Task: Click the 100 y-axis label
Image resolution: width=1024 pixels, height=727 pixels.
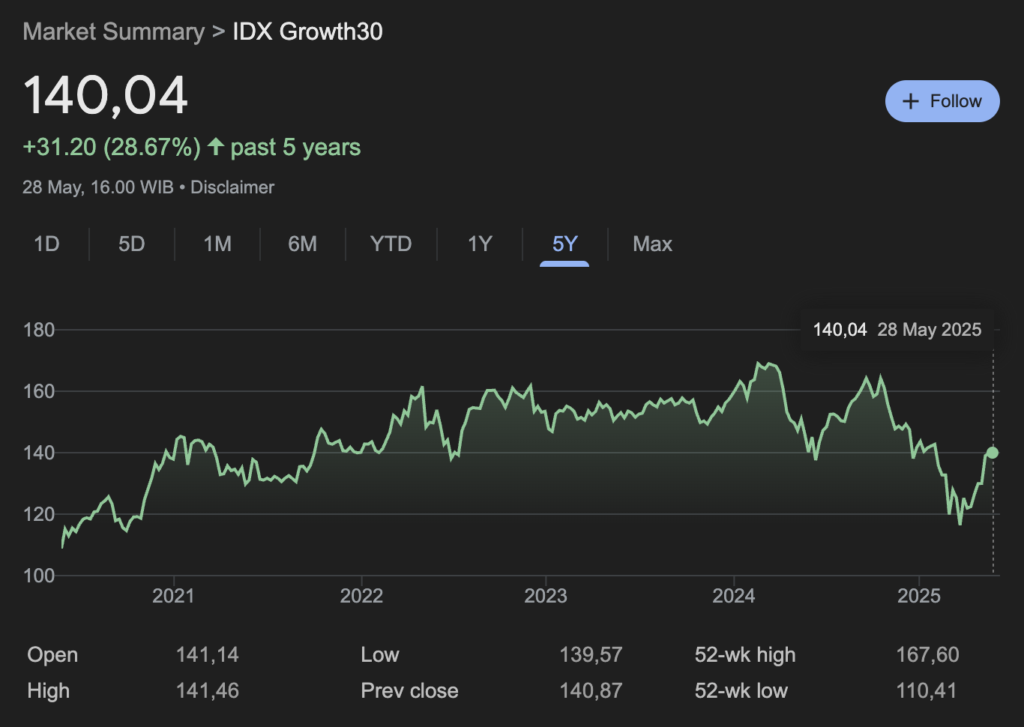Action: (x=39, y=575)
